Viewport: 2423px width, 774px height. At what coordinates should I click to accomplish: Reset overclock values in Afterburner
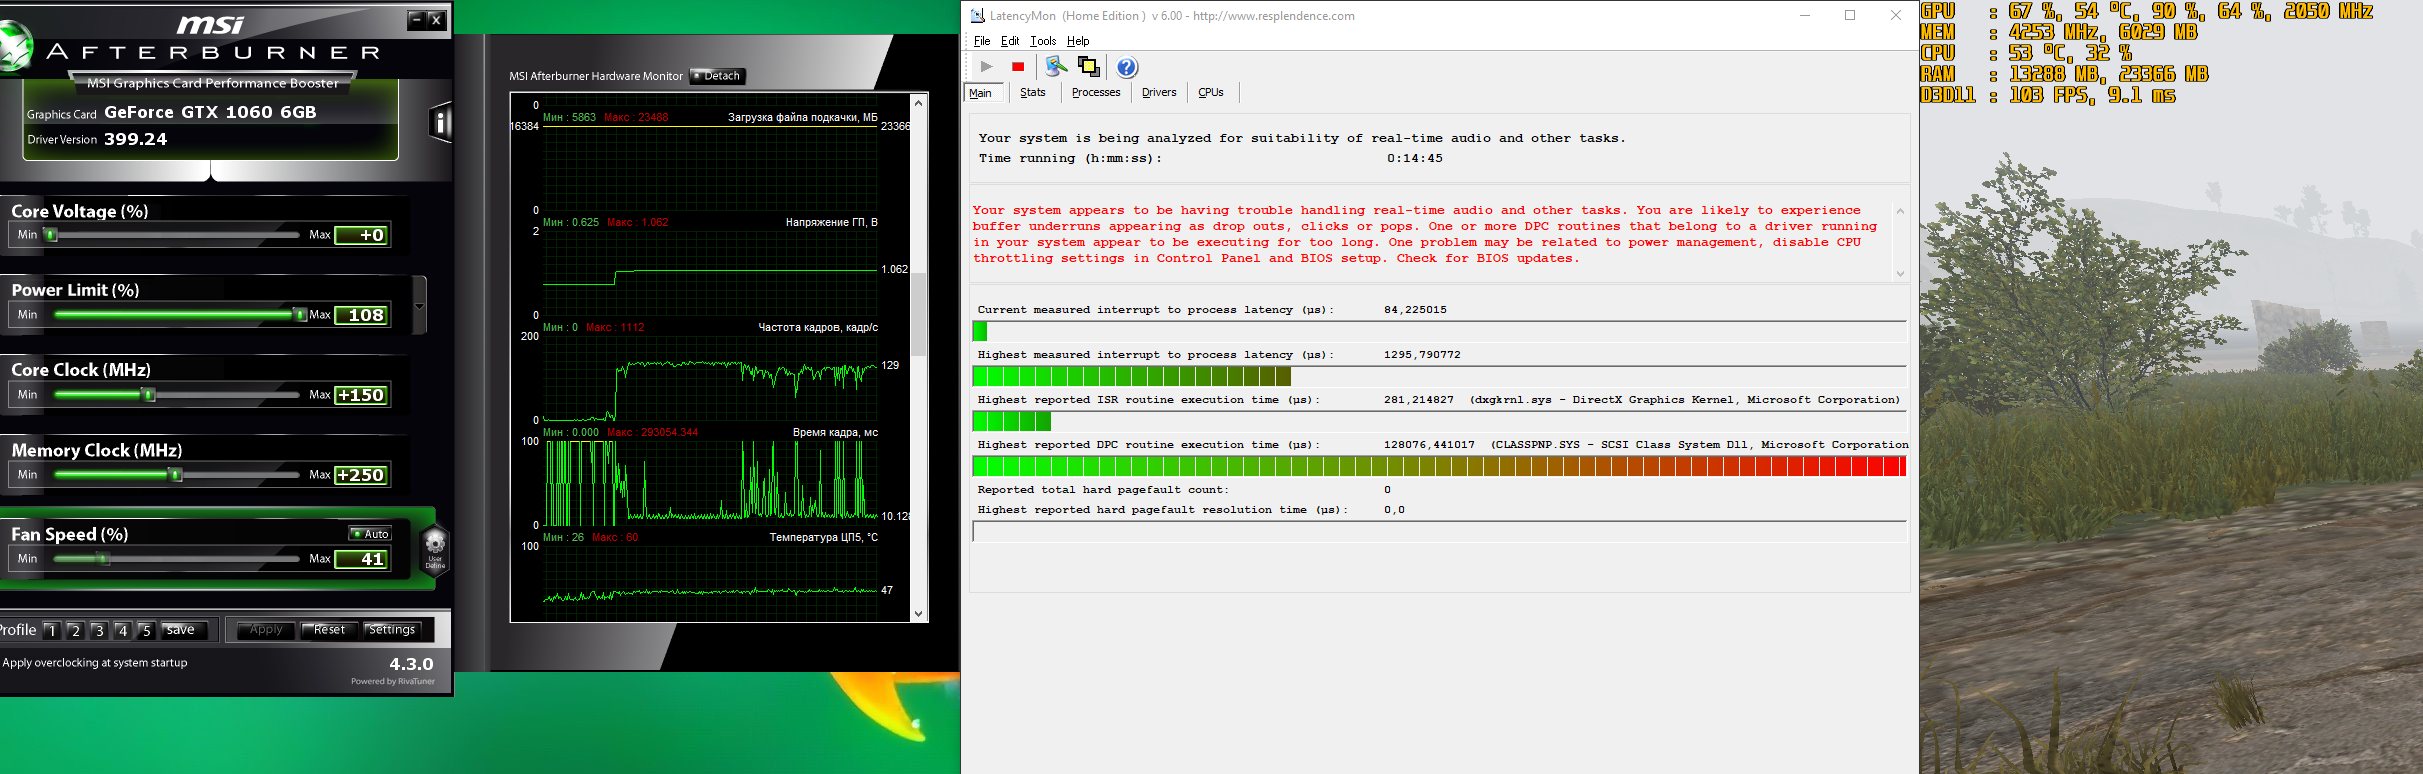pyautogui.click(x=329, y=630)
